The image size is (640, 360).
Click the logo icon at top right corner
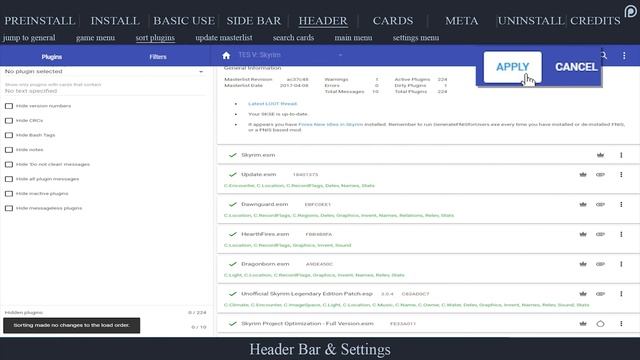(x=630, y=11)
